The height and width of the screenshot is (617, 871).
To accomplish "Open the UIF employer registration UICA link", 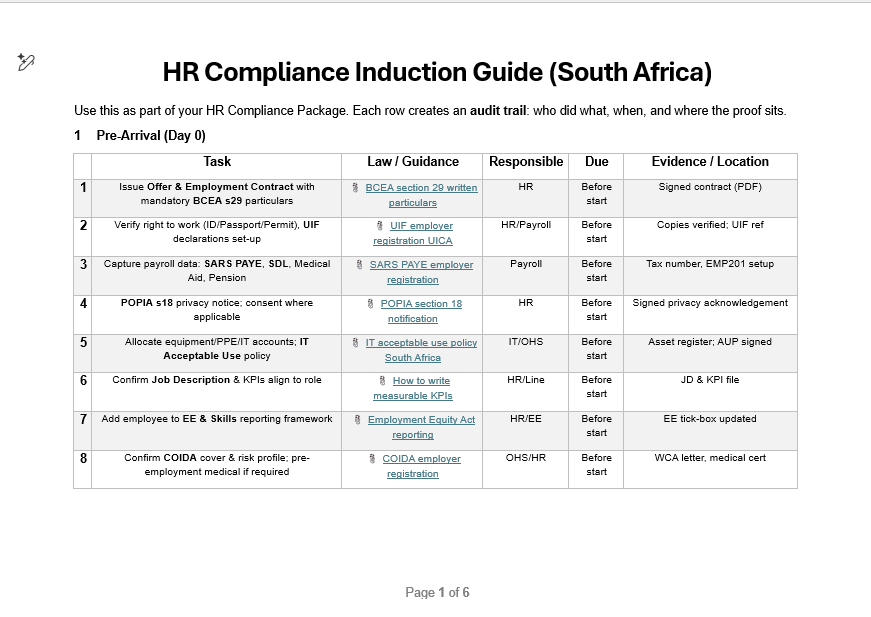I will click(421, 227).
